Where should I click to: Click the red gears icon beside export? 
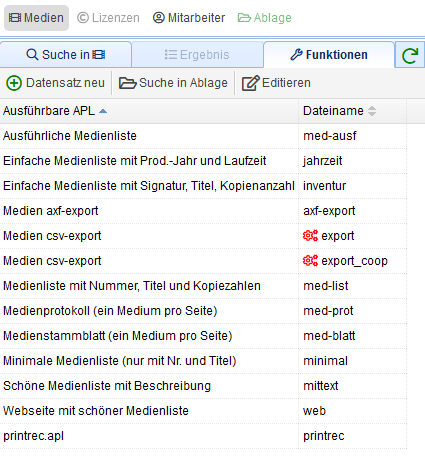[x=310, y=236]
